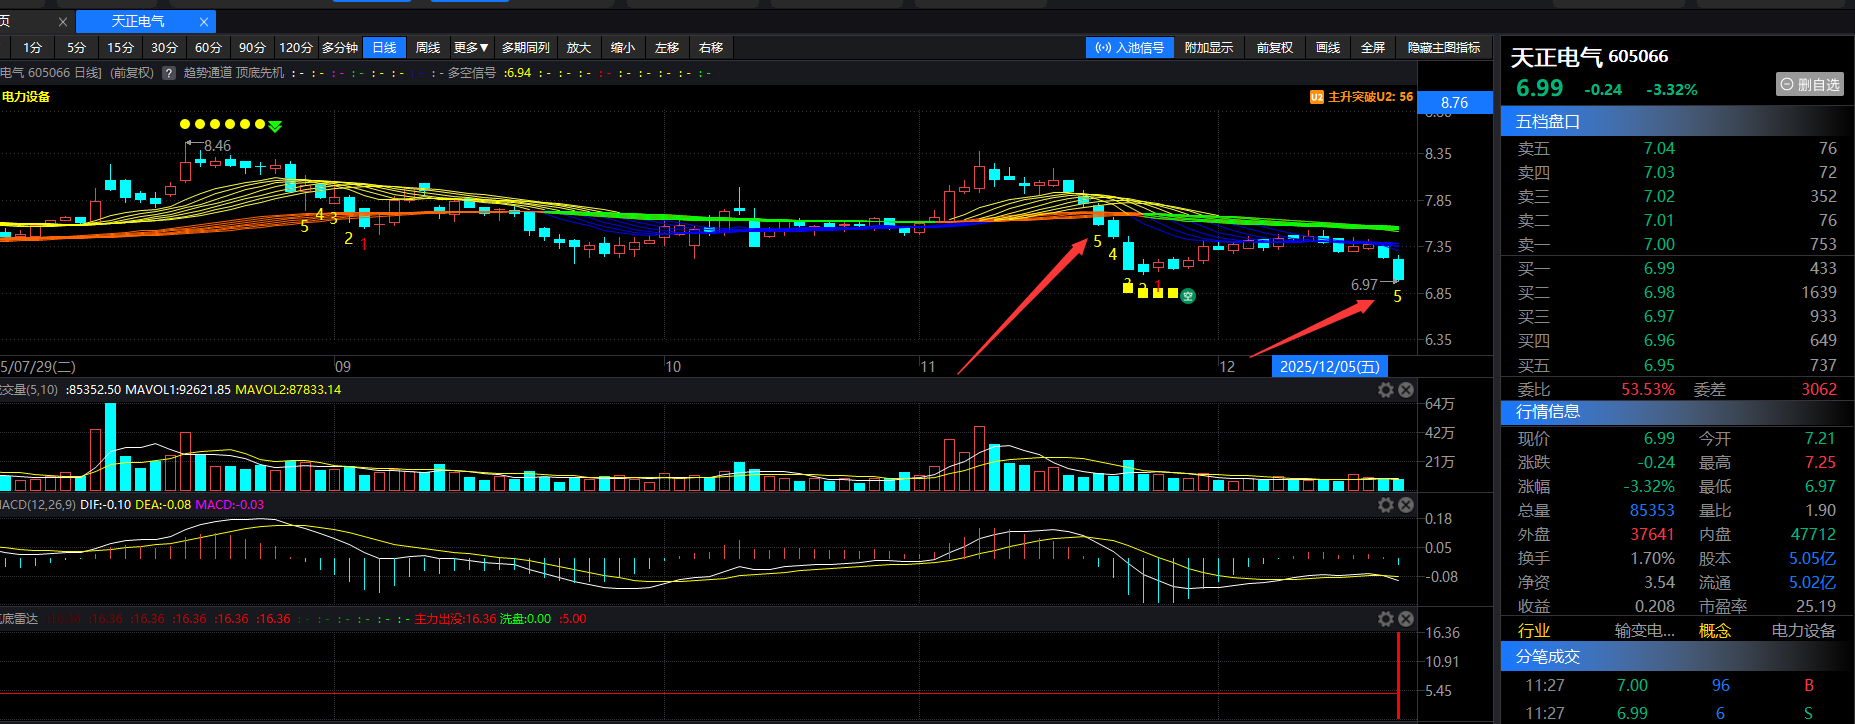Expand the 更多 periods dropdown
Viewport: 1855px width, 724px height.
point(471,47)
